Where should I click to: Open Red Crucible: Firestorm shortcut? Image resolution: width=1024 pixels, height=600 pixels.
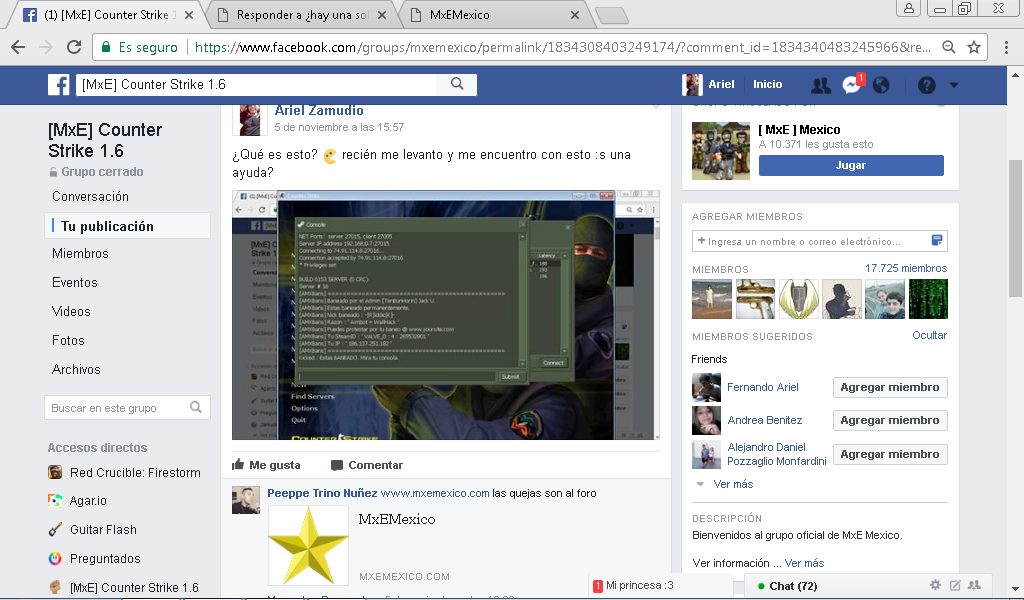coord(124,473)
